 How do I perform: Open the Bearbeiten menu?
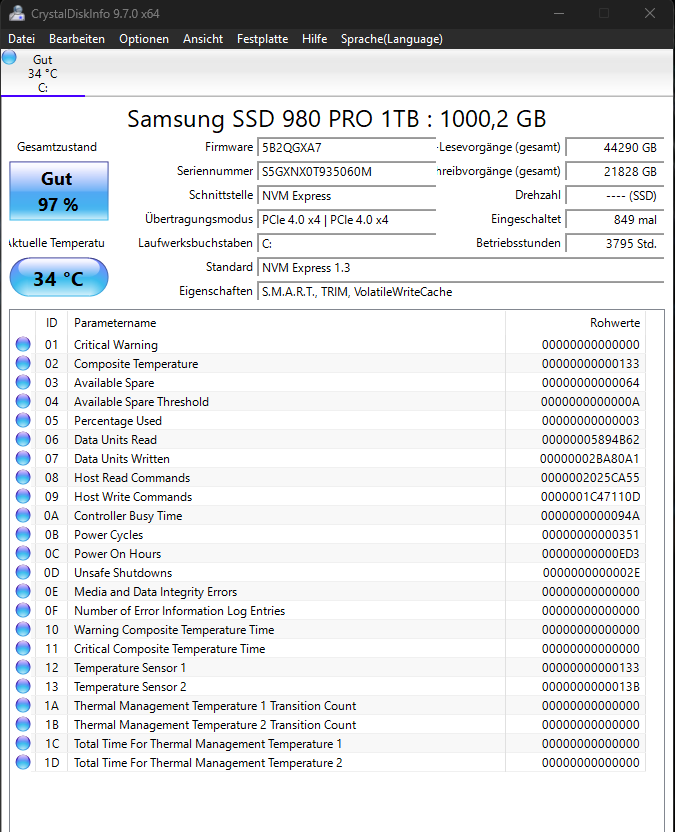point(77,39)
